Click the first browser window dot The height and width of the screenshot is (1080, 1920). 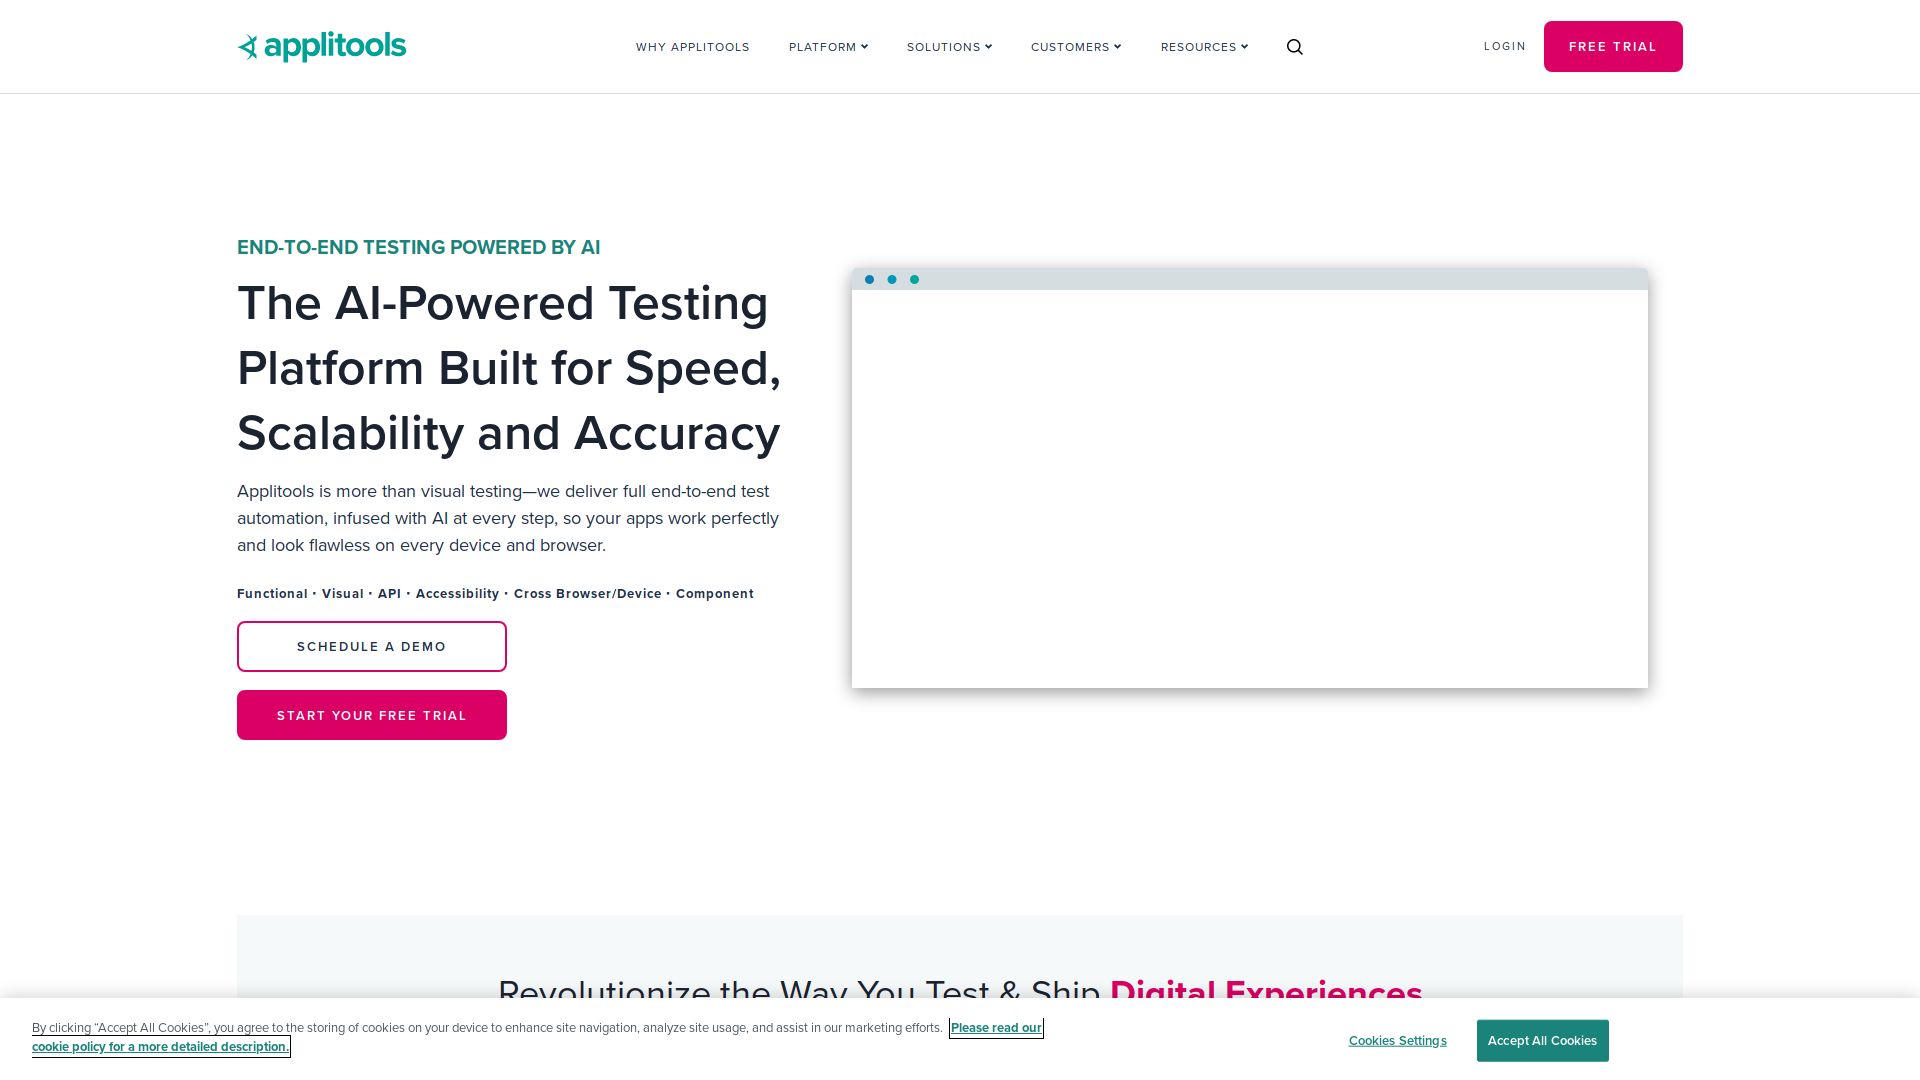pyautogui.click(x=869, y=280)
